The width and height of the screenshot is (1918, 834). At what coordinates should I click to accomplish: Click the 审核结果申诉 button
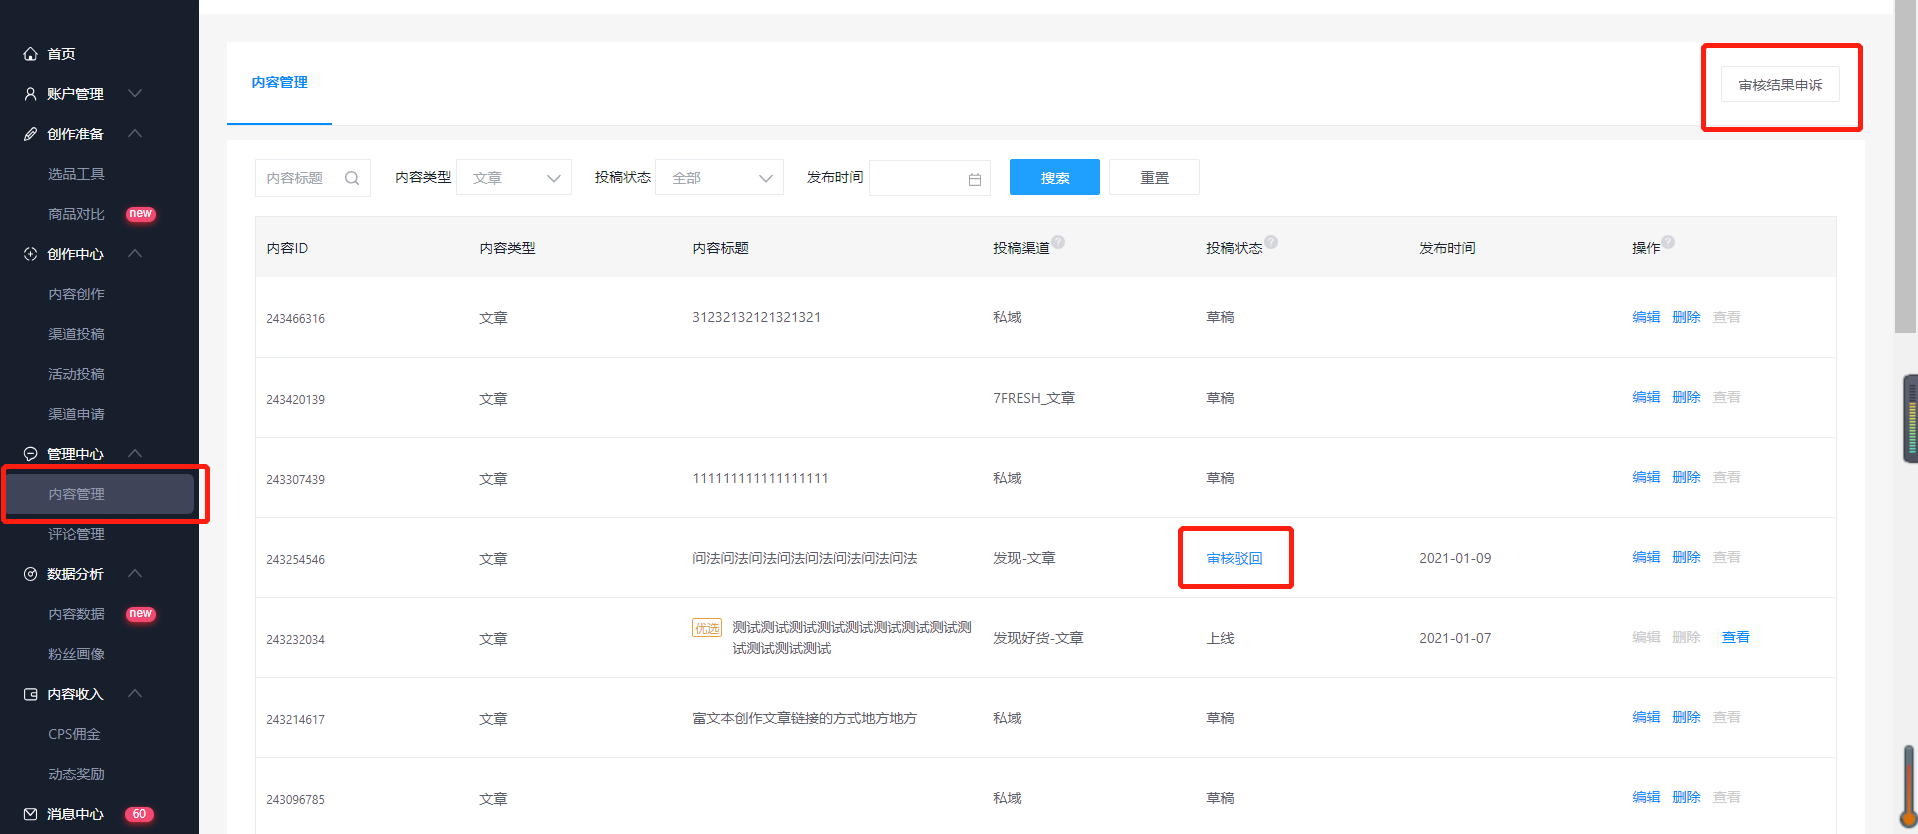click(1780, 85)
